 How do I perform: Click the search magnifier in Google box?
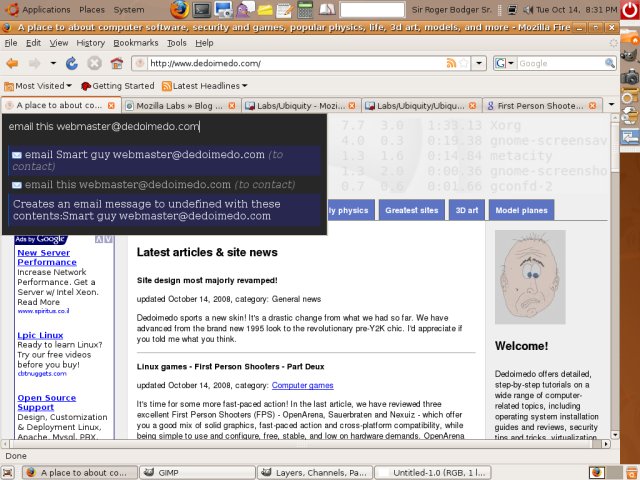point(609,63)
